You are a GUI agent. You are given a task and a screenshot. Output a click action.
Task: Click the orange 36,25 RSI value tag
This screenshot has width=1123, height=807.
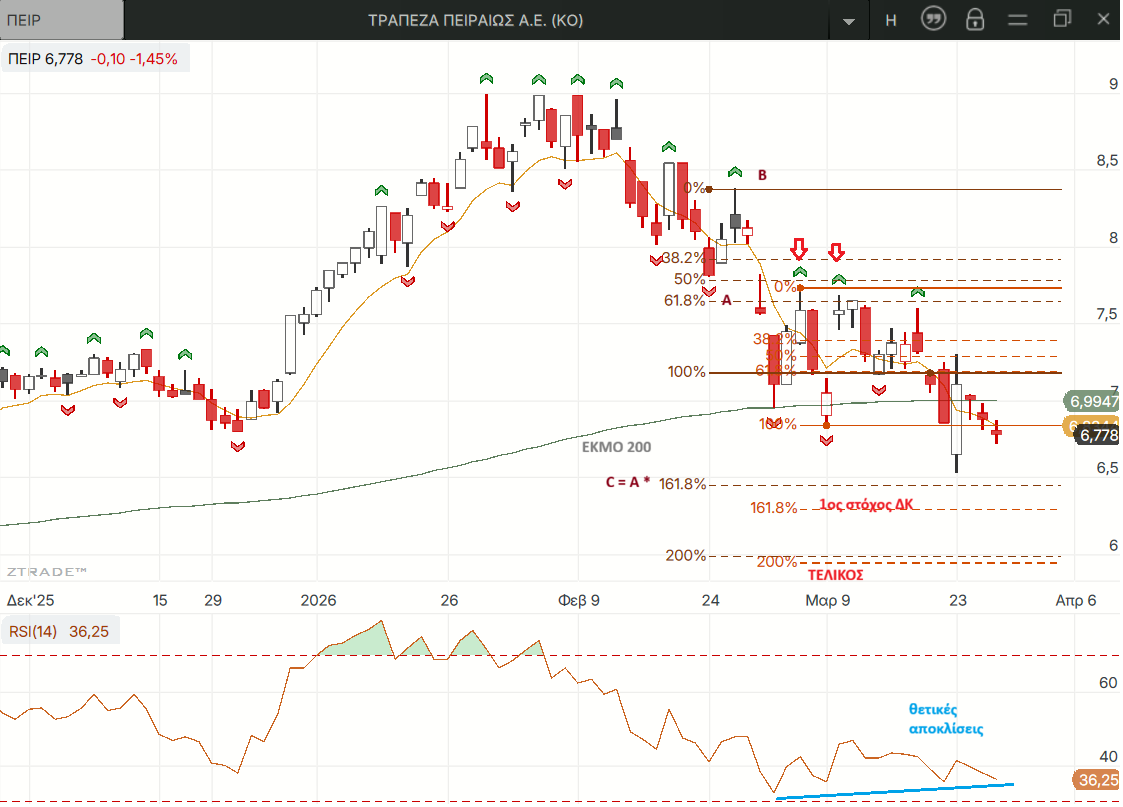[1096, 780]
